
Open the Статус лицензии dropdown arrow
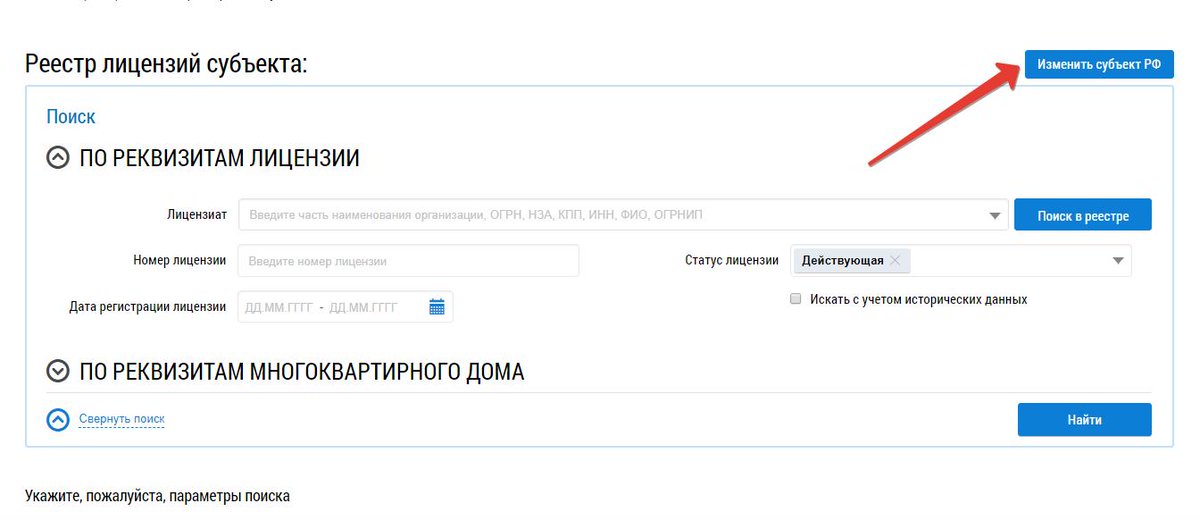click(x=1118, y=261)
